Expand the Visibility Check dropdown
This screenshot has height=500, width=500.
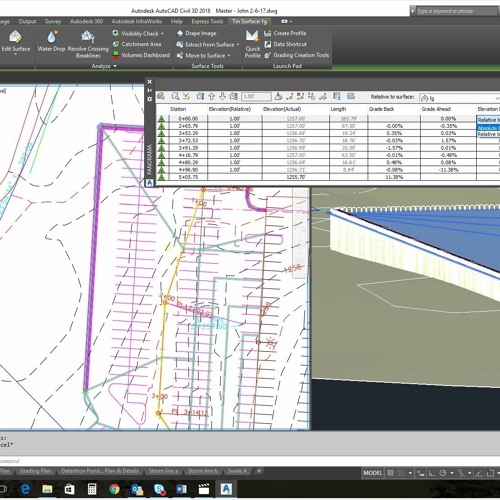click(x=162, y=34)
